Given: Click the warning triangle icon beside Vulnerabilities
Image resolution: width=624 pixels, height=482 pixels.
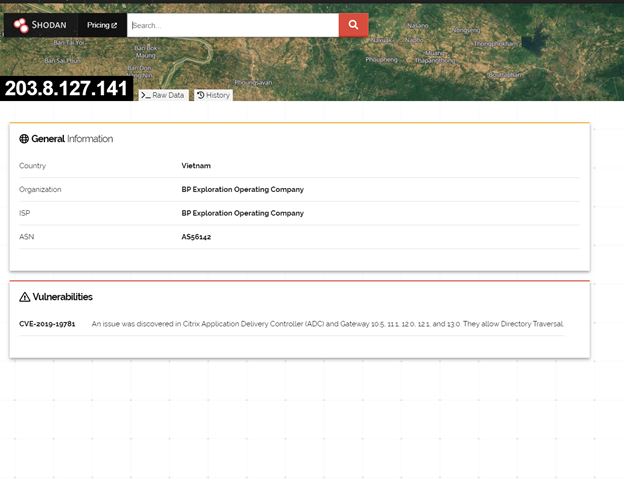Looking at the screenshot, I should (25, 297).
